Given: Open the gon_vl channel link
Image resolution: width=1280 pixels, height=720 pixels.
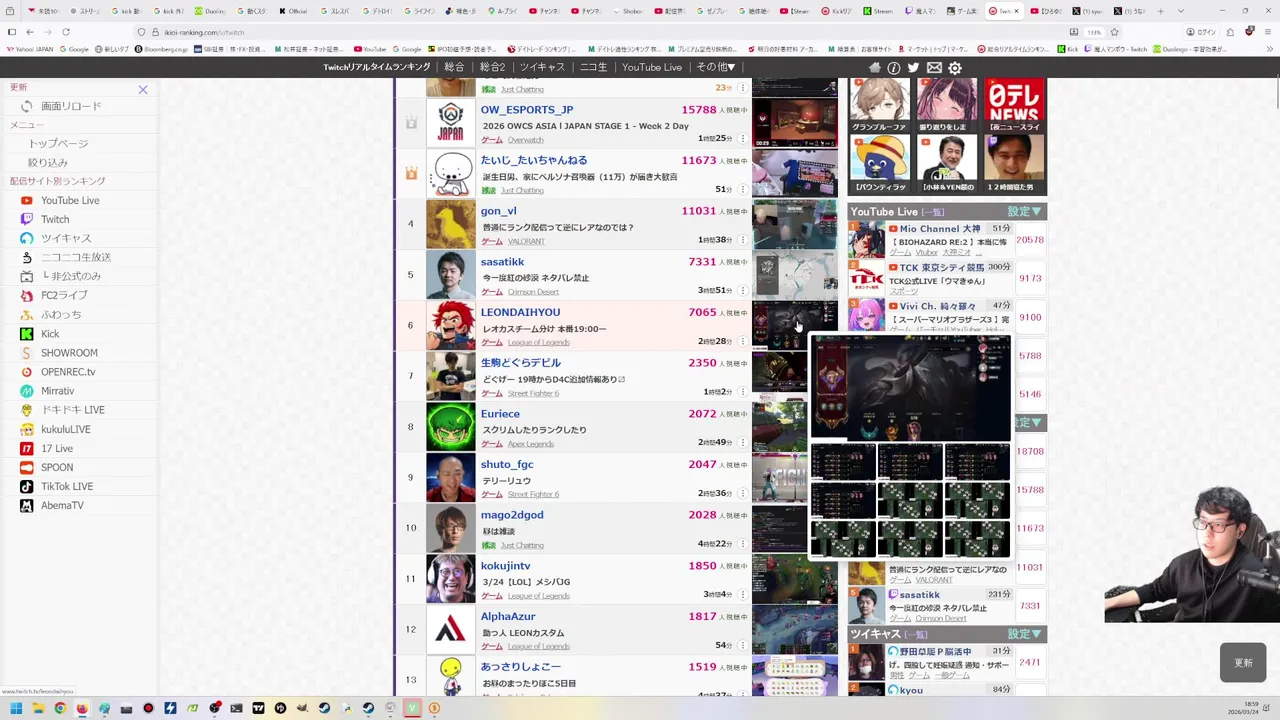Looking at the screenshot, I should point(498,211).
